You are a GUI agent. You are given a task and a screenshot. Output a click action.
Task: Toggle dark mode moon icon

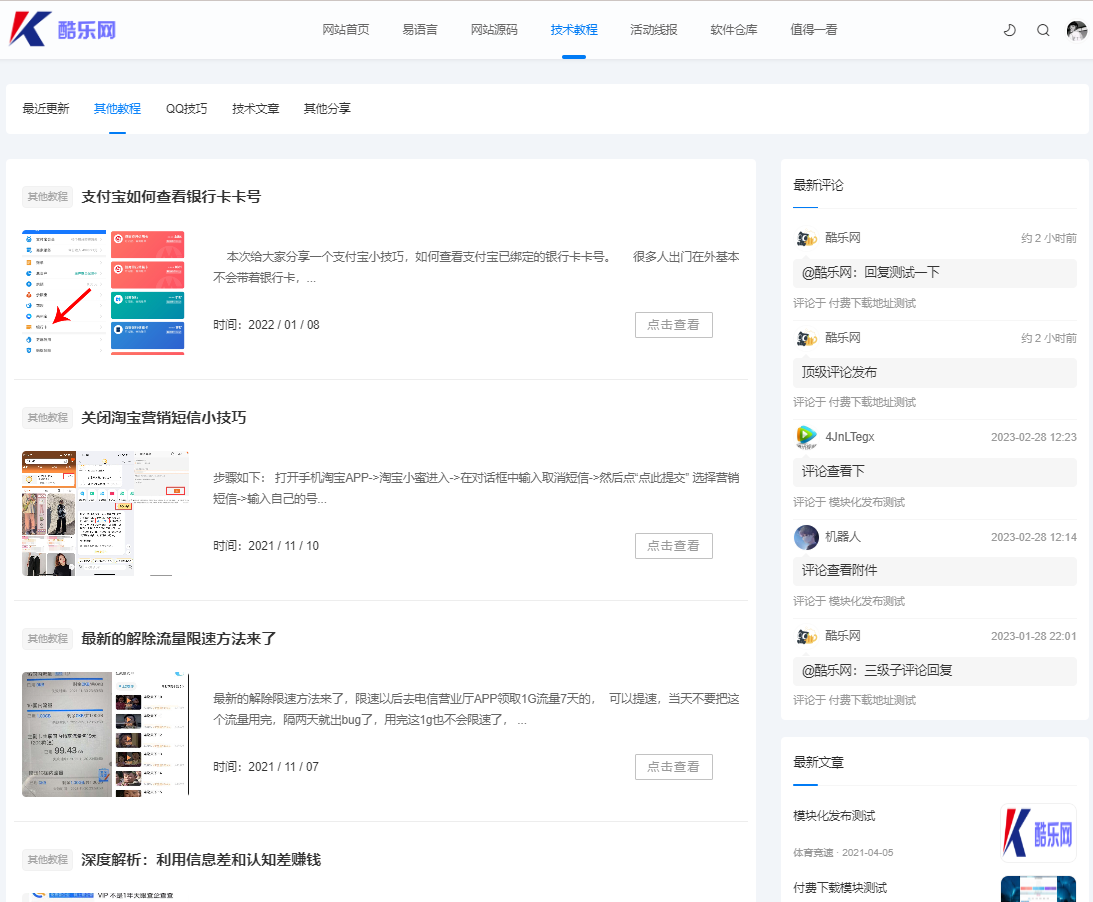[x=1009, y=30]
